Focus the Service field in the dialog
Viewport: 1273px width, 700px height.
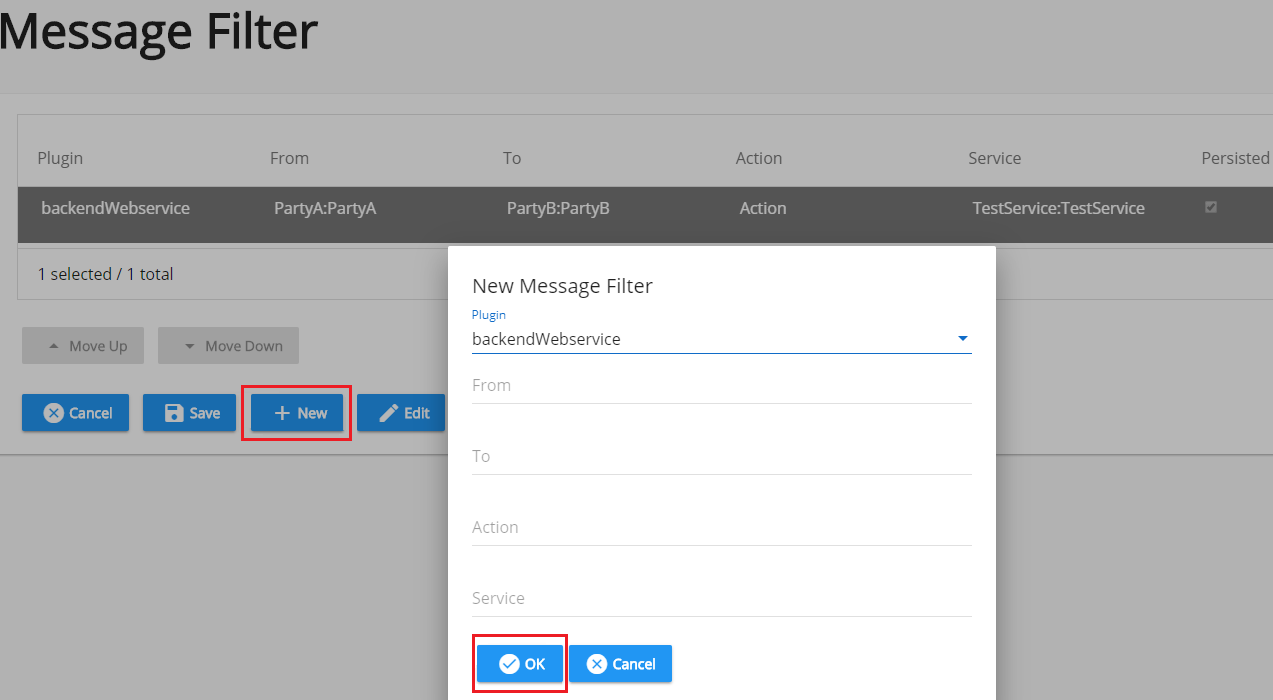click(720, 599)
